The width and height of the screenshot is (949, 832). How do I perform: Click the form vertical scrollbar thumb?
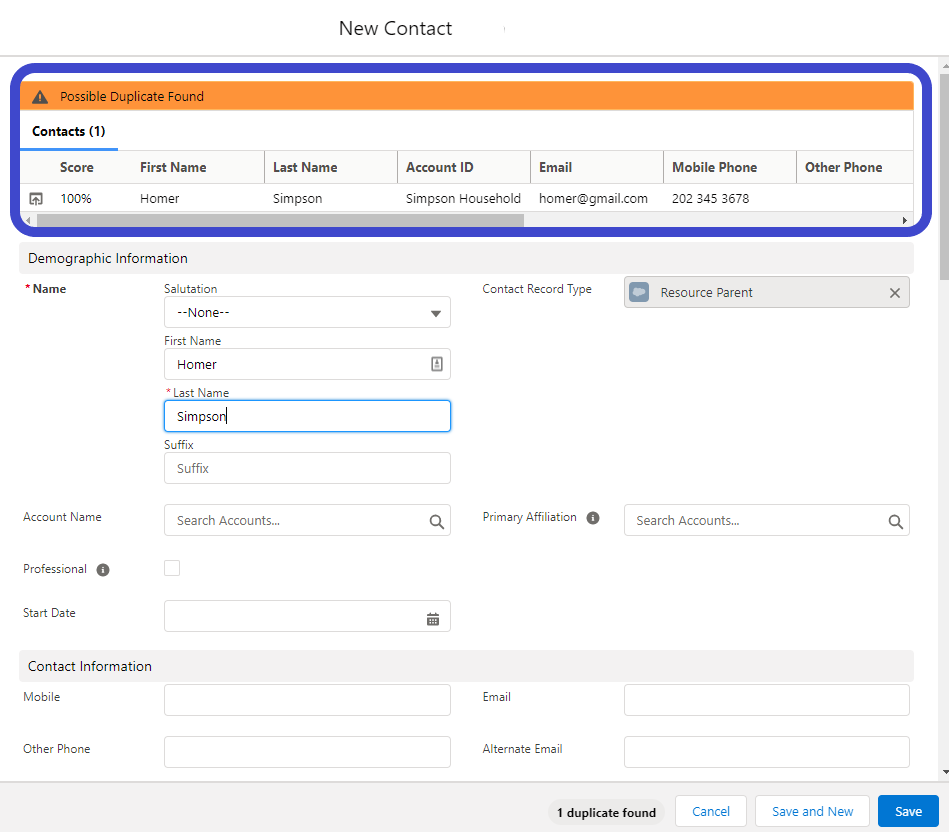click(944, 177)
